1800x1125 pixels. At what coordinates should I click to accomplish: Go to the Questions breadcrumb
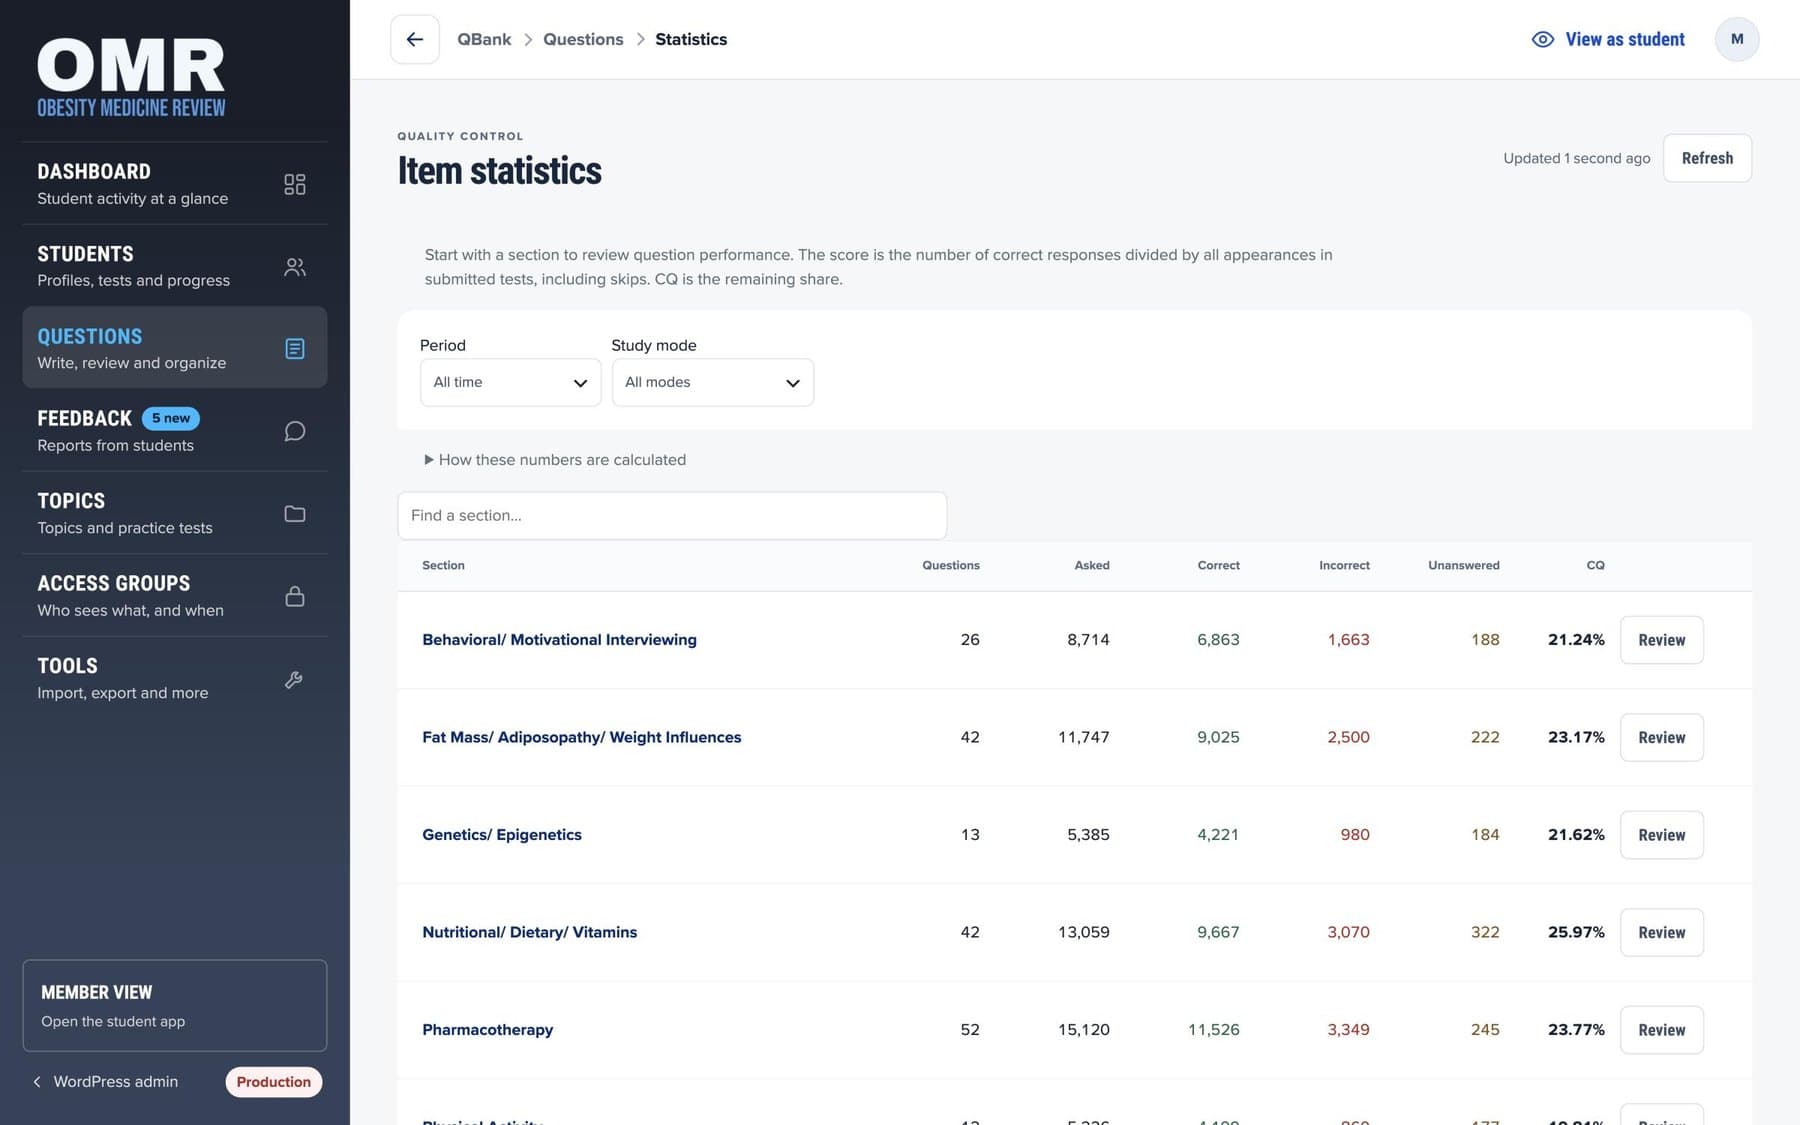pyautogui.click(x=583, y=39)
